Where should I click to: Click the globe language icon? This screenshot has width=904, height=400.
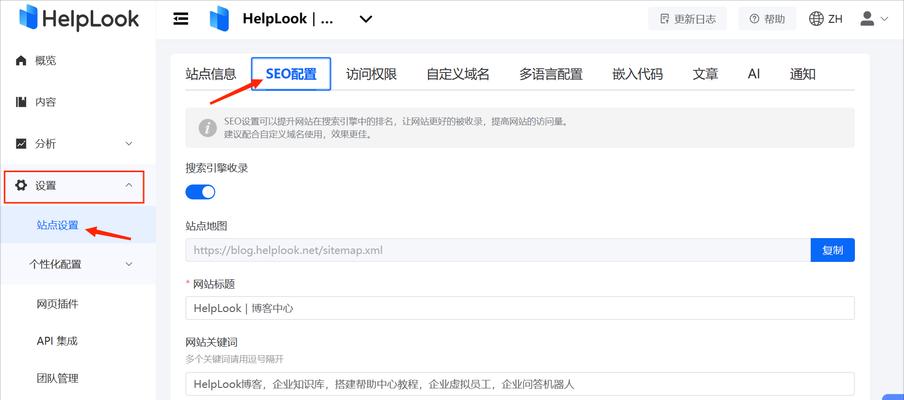coord(816,19)
